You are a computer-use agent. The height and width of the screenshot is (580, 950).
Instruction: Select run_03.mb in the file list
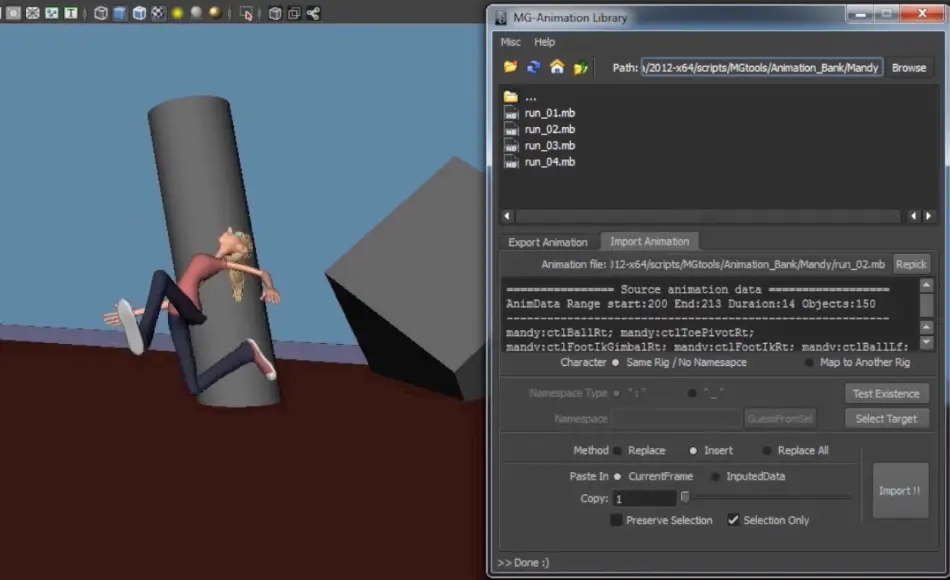[x=550, y=145]
